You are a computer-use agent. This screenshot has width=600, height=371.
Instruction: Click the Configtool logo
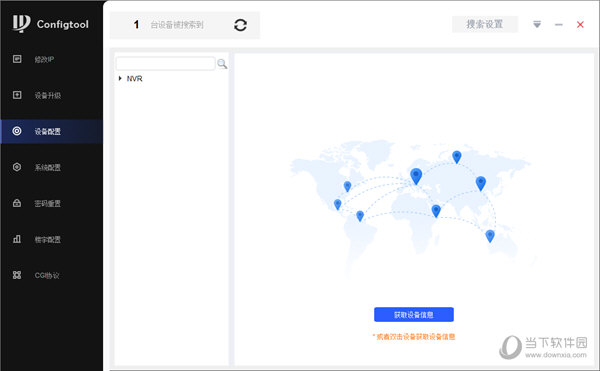pyautogui.click(x=50, y=24)
